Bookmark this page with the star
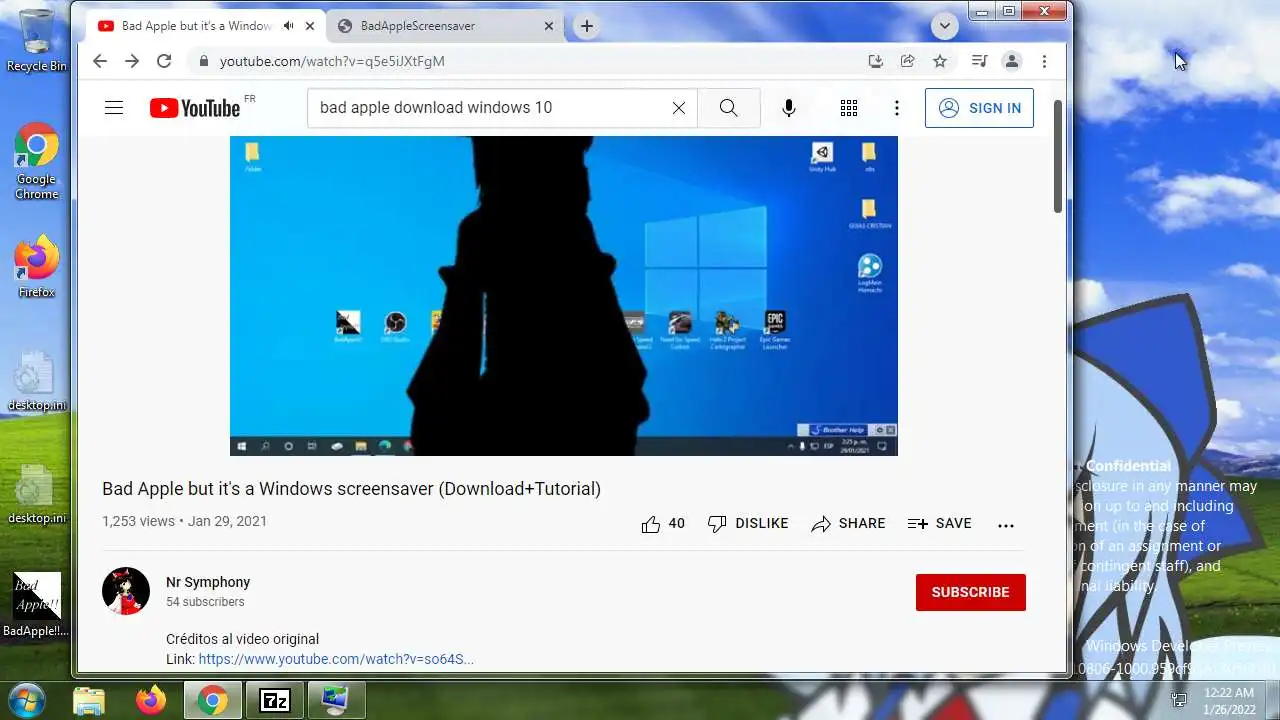 [x=940, y=61]
